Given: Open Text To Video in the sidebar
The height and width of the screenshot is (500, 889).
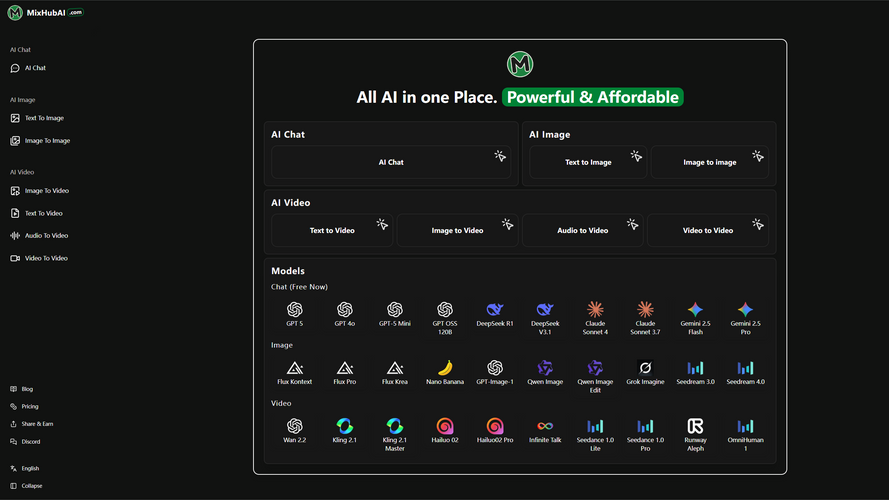Looking at the screenshot, I should (37, 213).
